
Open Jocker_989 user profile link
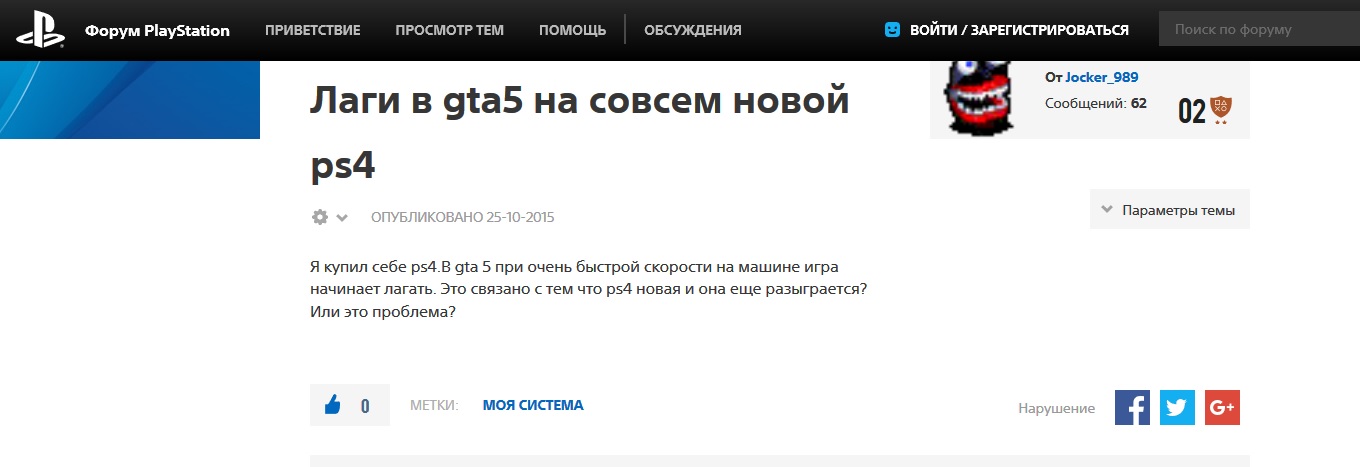1101,77
